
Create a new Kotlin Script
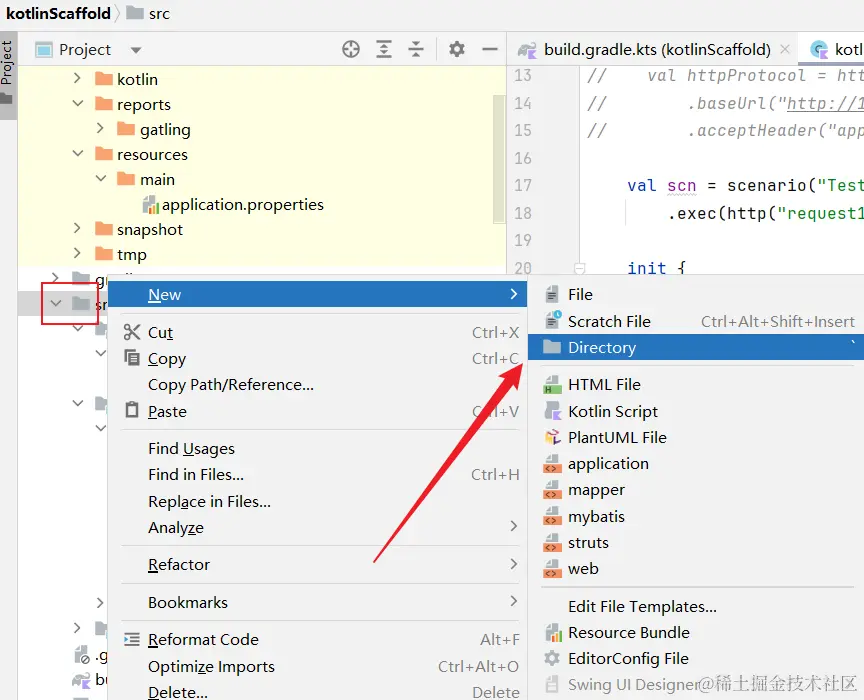pyautogui.click(x=696, y=411)
